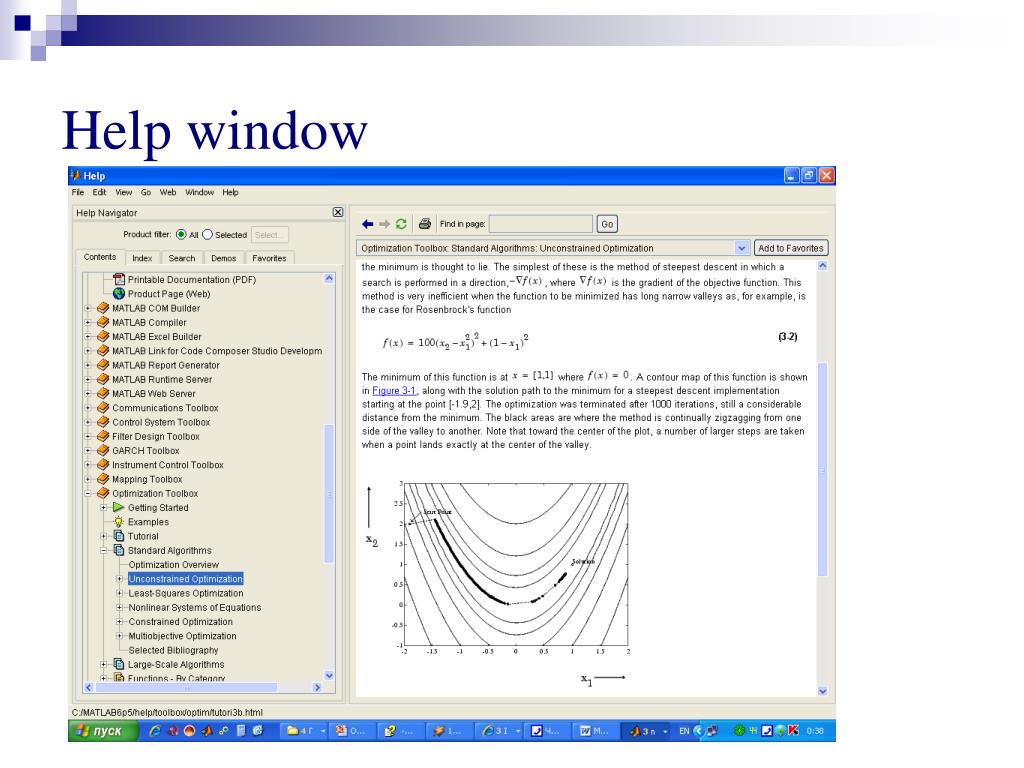
Task: Click the content pane scroll down arrow
Action: (823, 691)
